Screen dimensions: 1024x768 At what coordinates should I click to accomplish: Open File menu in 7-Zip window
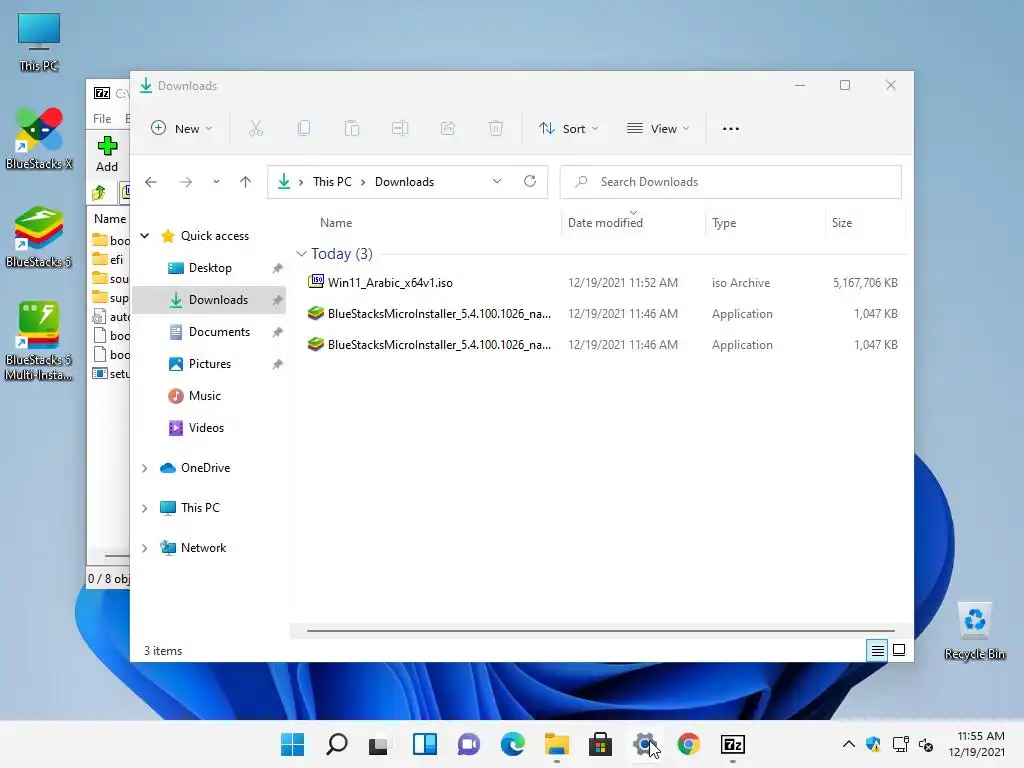pyautogui.click(x=102, y=119)
